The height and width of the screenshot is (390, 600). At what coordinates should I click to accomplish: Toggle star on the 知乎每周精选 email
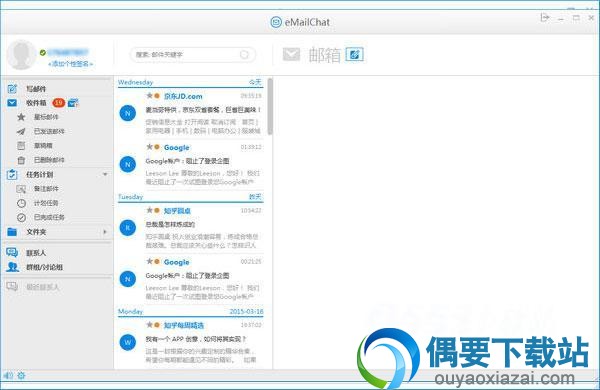click(x=149, y=325)
